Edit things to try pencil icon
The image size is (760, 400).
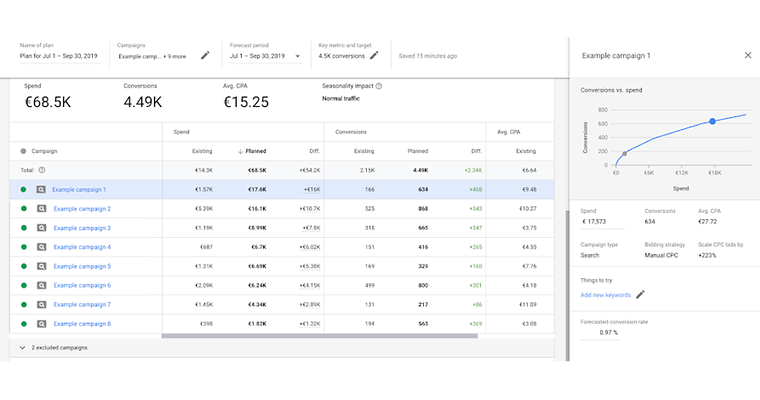tap(641, 294)
